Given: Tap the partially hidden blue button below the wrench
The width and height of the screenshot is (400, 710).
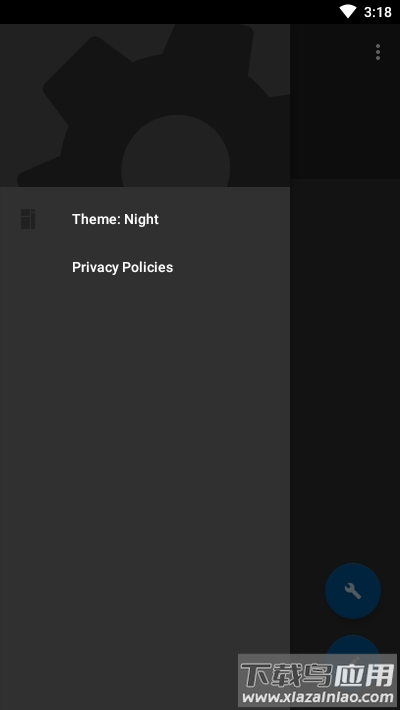Looking at the screenshot, I should point(353,645).
